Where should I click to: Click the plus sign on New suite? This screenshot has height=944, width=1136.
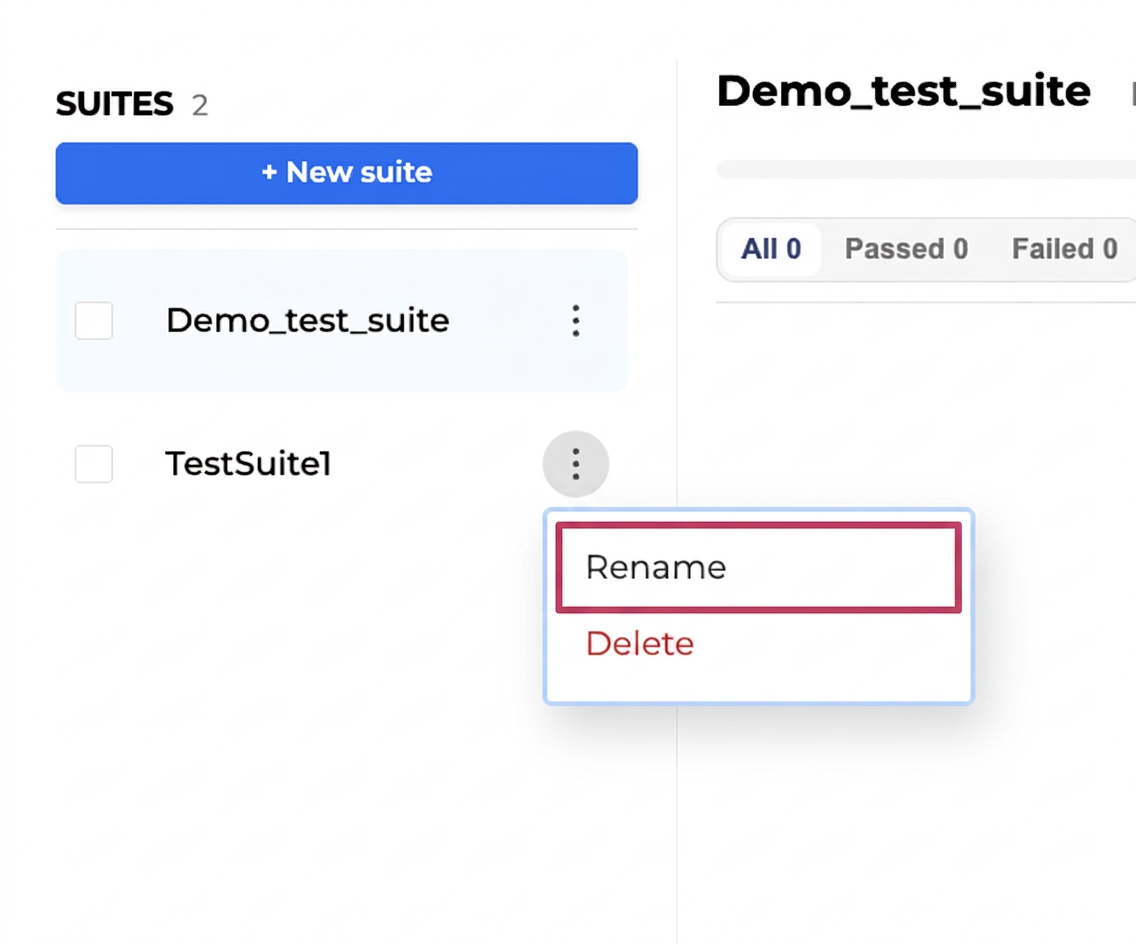269,172
